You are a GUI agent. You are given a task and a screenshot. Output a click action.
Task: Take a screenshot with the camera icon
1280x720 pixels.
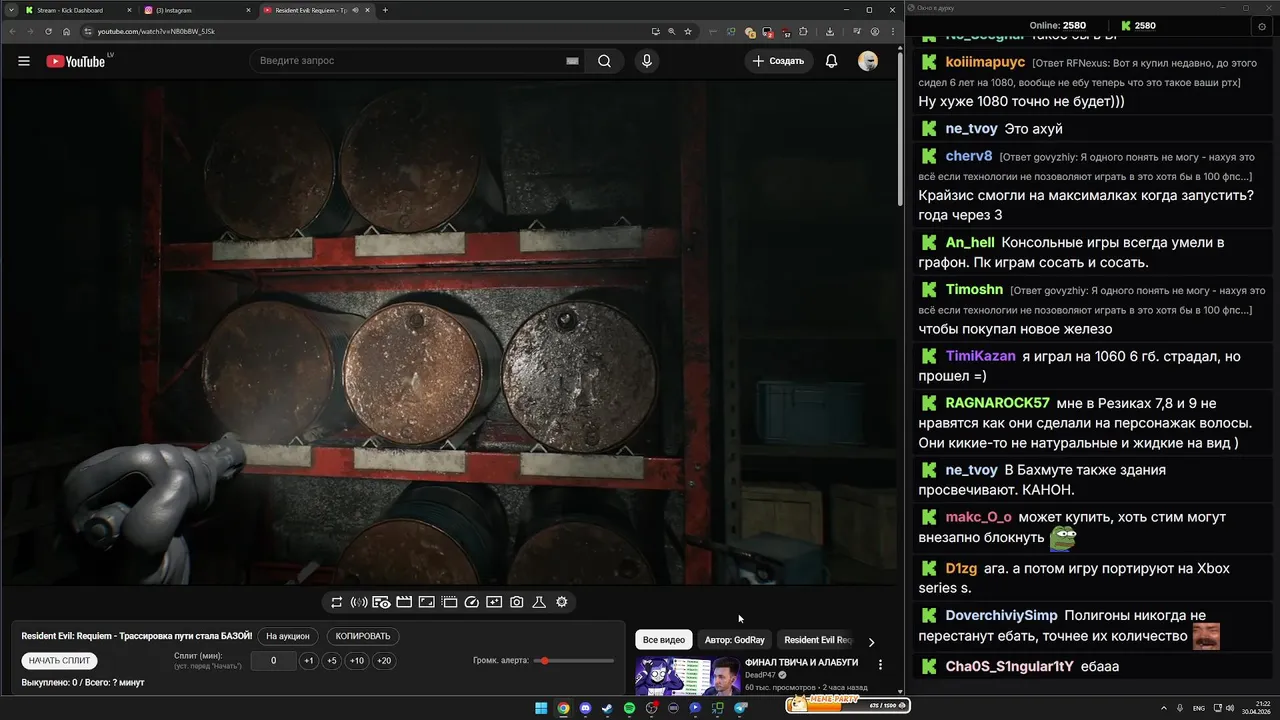(x=516, y=602)
